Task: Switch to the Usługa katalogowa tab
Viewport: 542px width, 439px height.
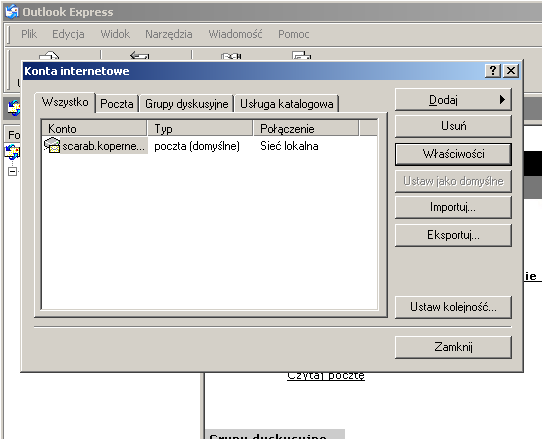Action: point(287,104)
